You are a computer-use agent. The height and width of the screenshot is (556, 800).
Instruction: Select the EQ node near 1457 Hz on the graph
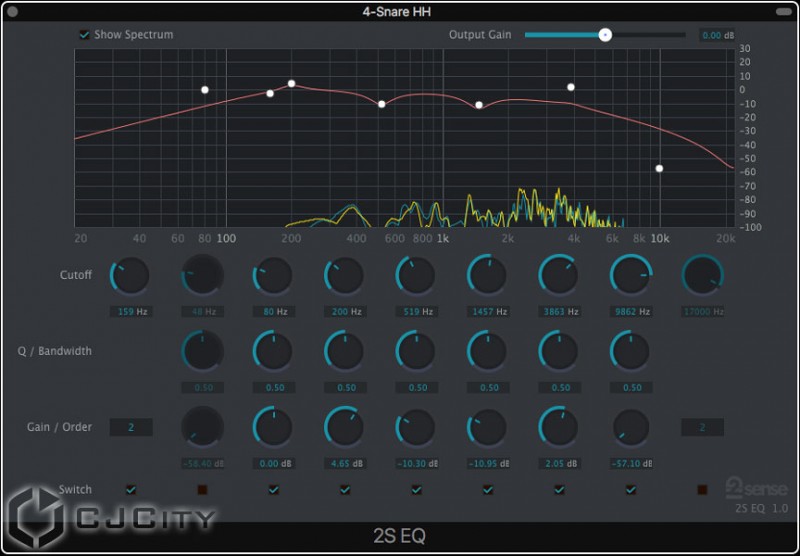tap(479, 105)
